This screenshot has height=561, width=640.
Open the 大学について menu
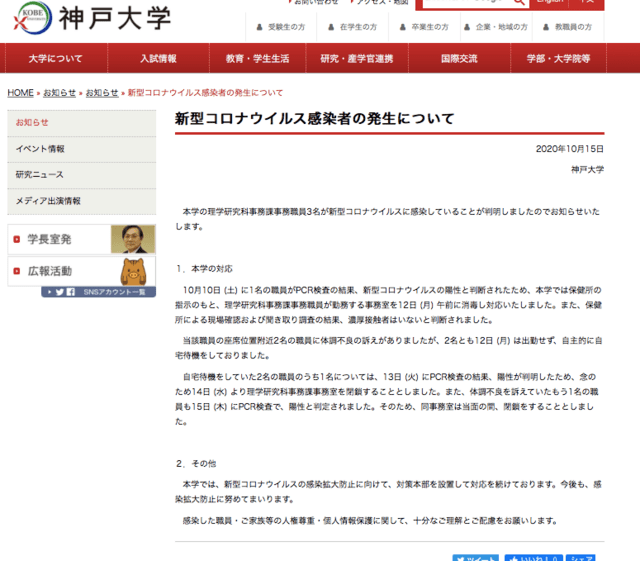tap(56, 58)
